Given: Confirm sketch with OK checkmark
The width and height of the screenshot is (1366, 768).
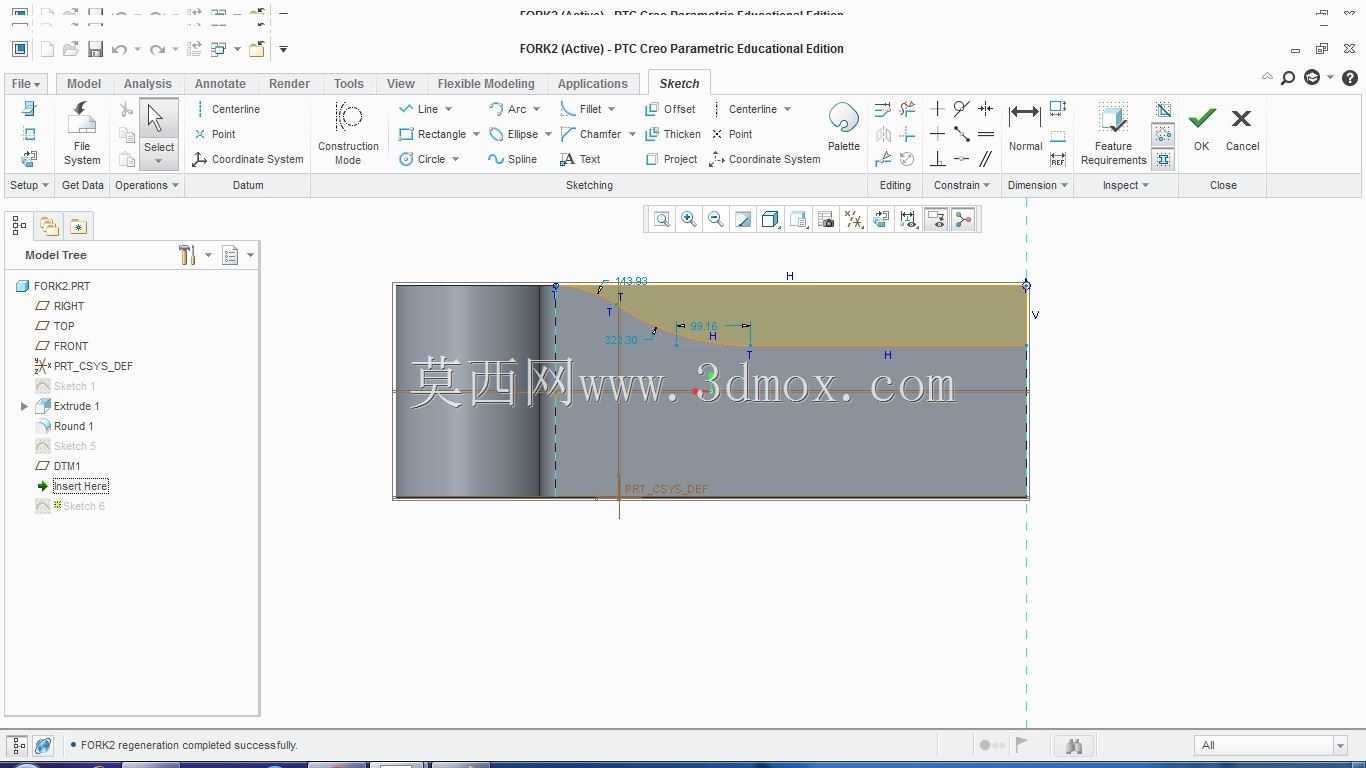Looking at the screenshot, I should tap(1201, 129).
